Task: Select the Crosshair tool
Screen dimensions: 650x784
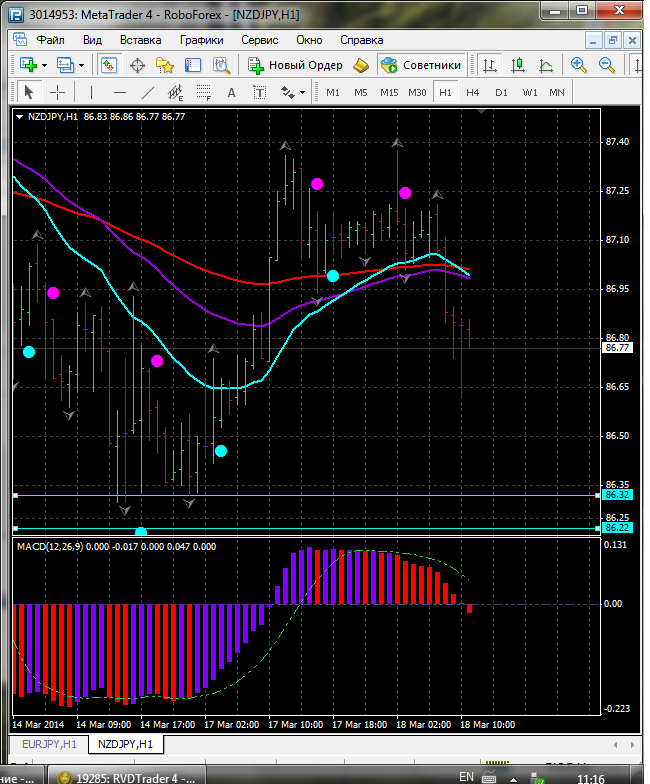Action: click(x=58, y=92)
